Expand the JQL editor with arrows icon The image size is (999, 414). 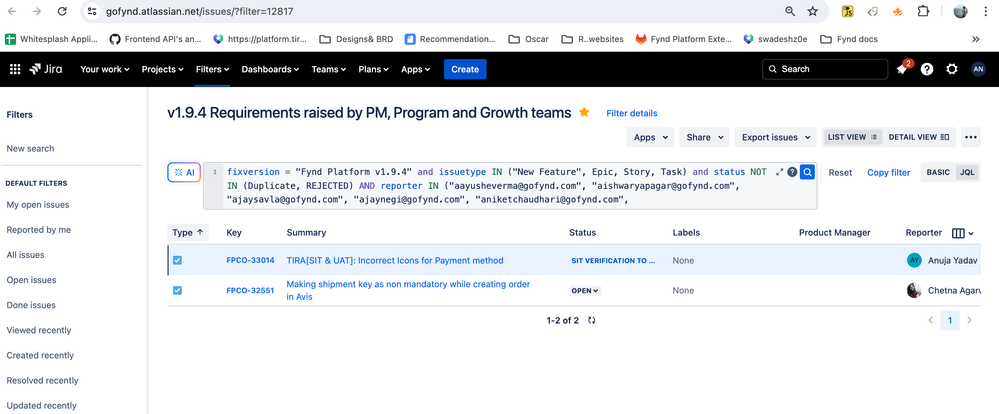point(779,172)
